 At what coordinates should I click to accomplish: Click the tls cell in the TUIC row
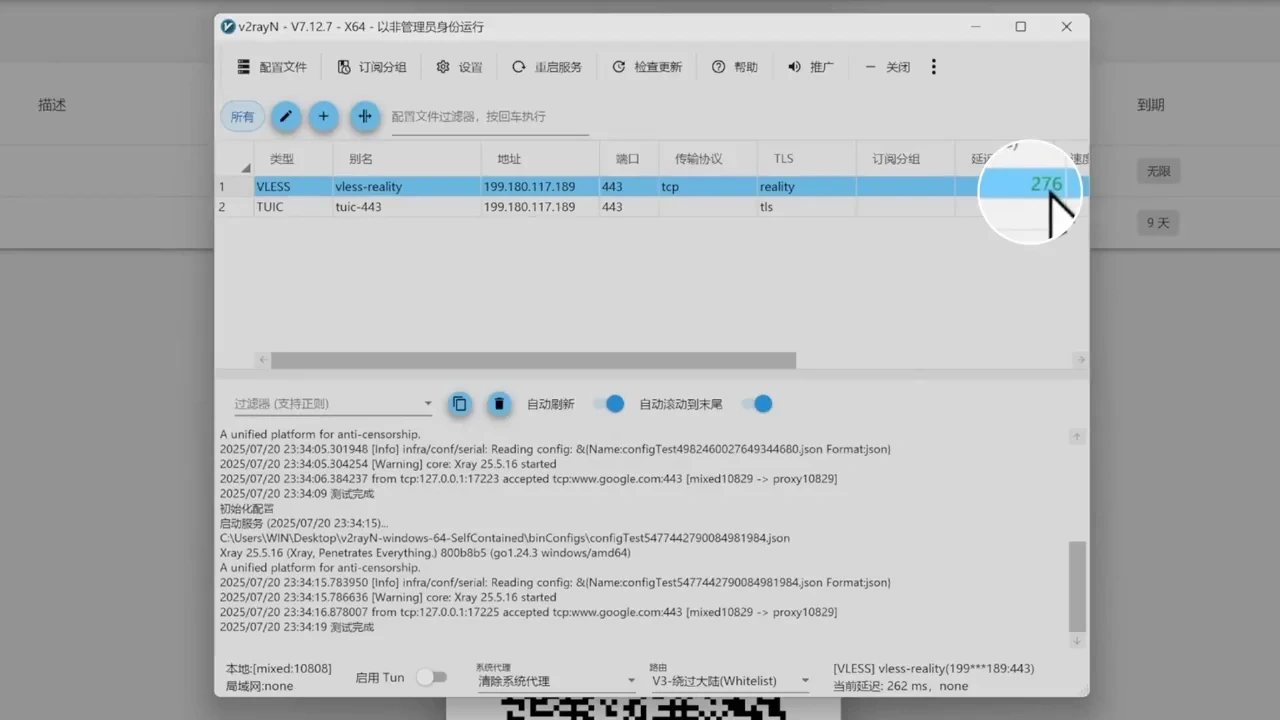point(806,207)
